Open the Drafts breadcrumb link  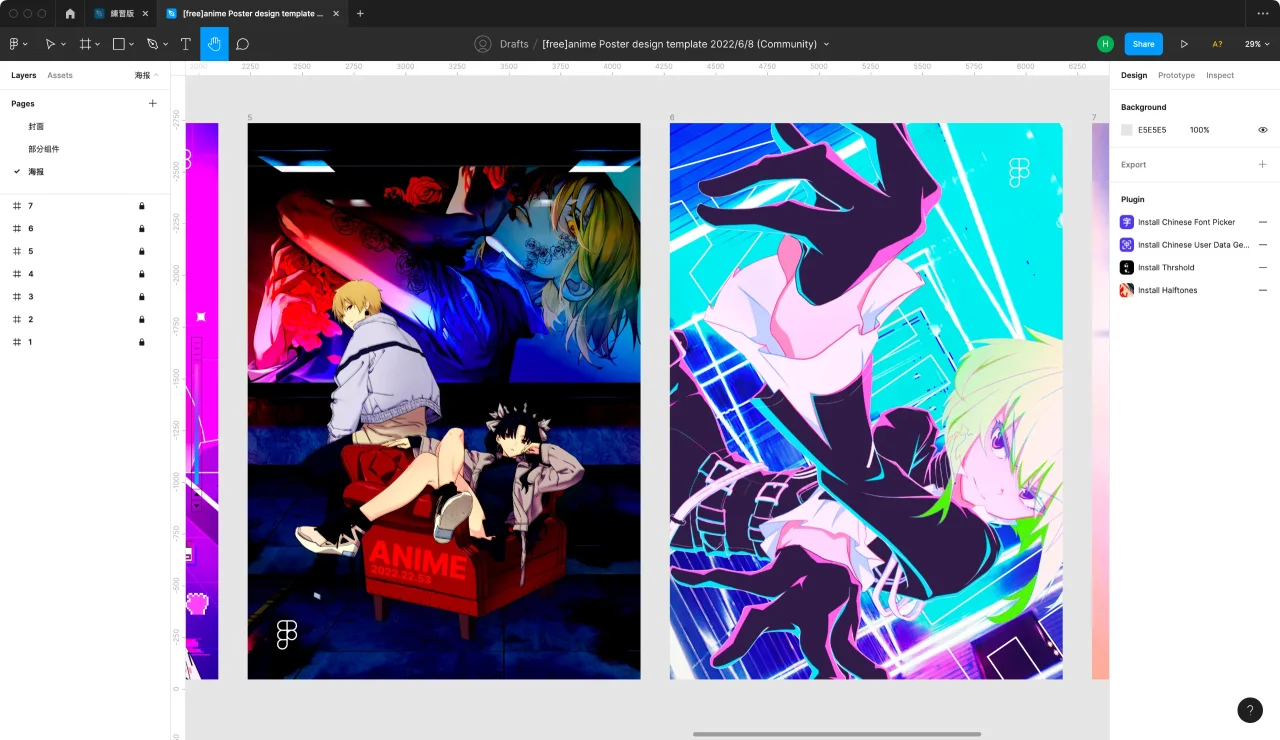pyautogui.click(x=514, y=44)
